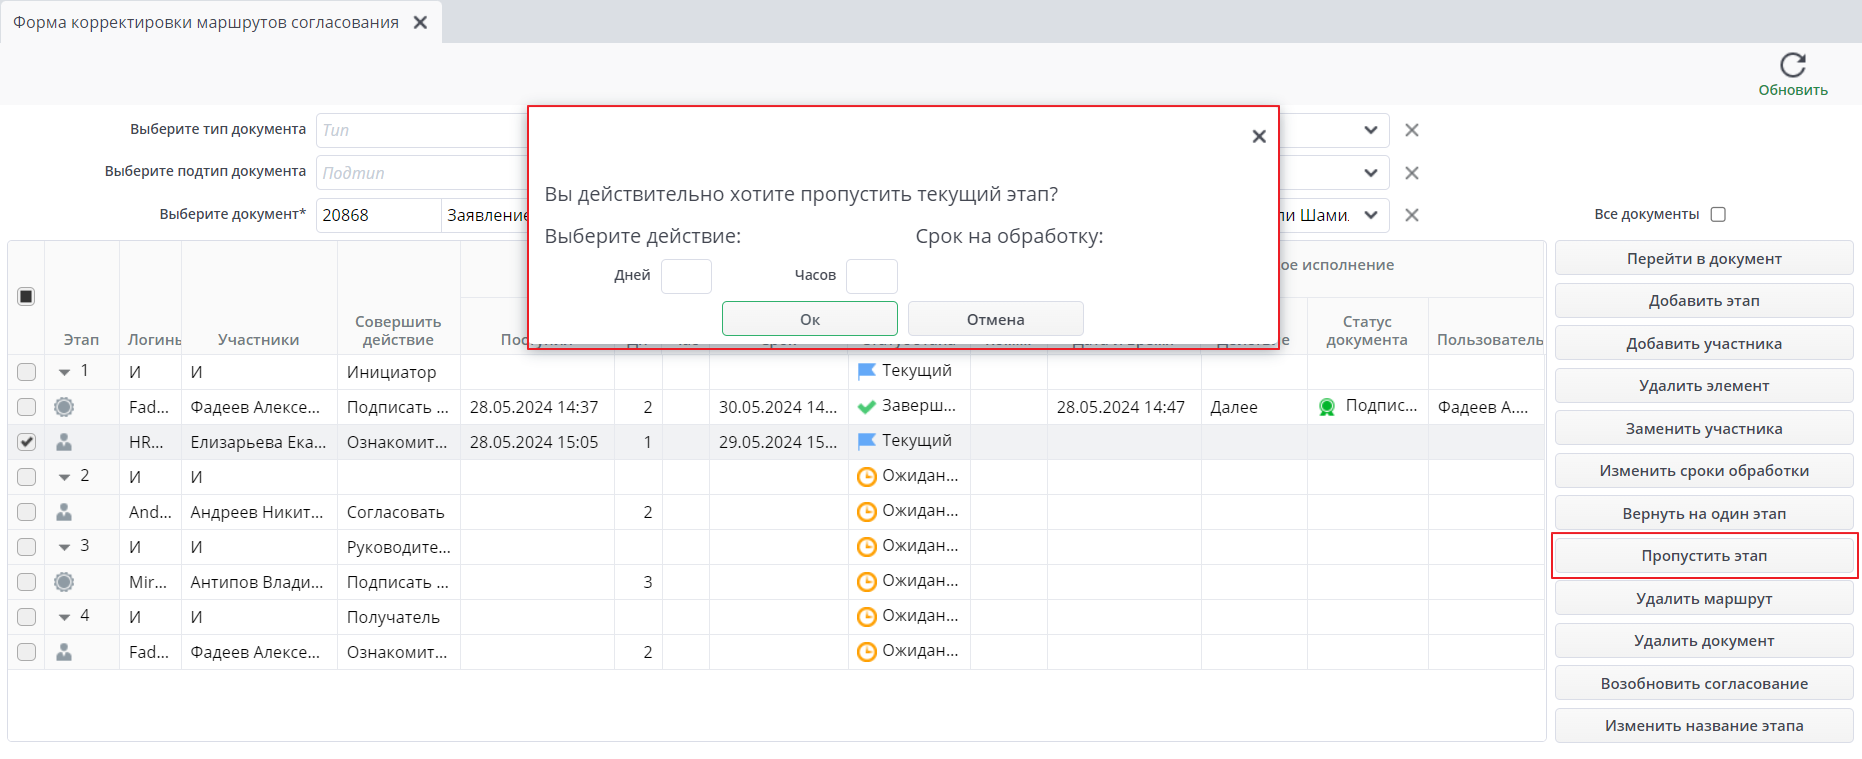Check the Антипов Влади row checkbox

[x=26, y=582]
